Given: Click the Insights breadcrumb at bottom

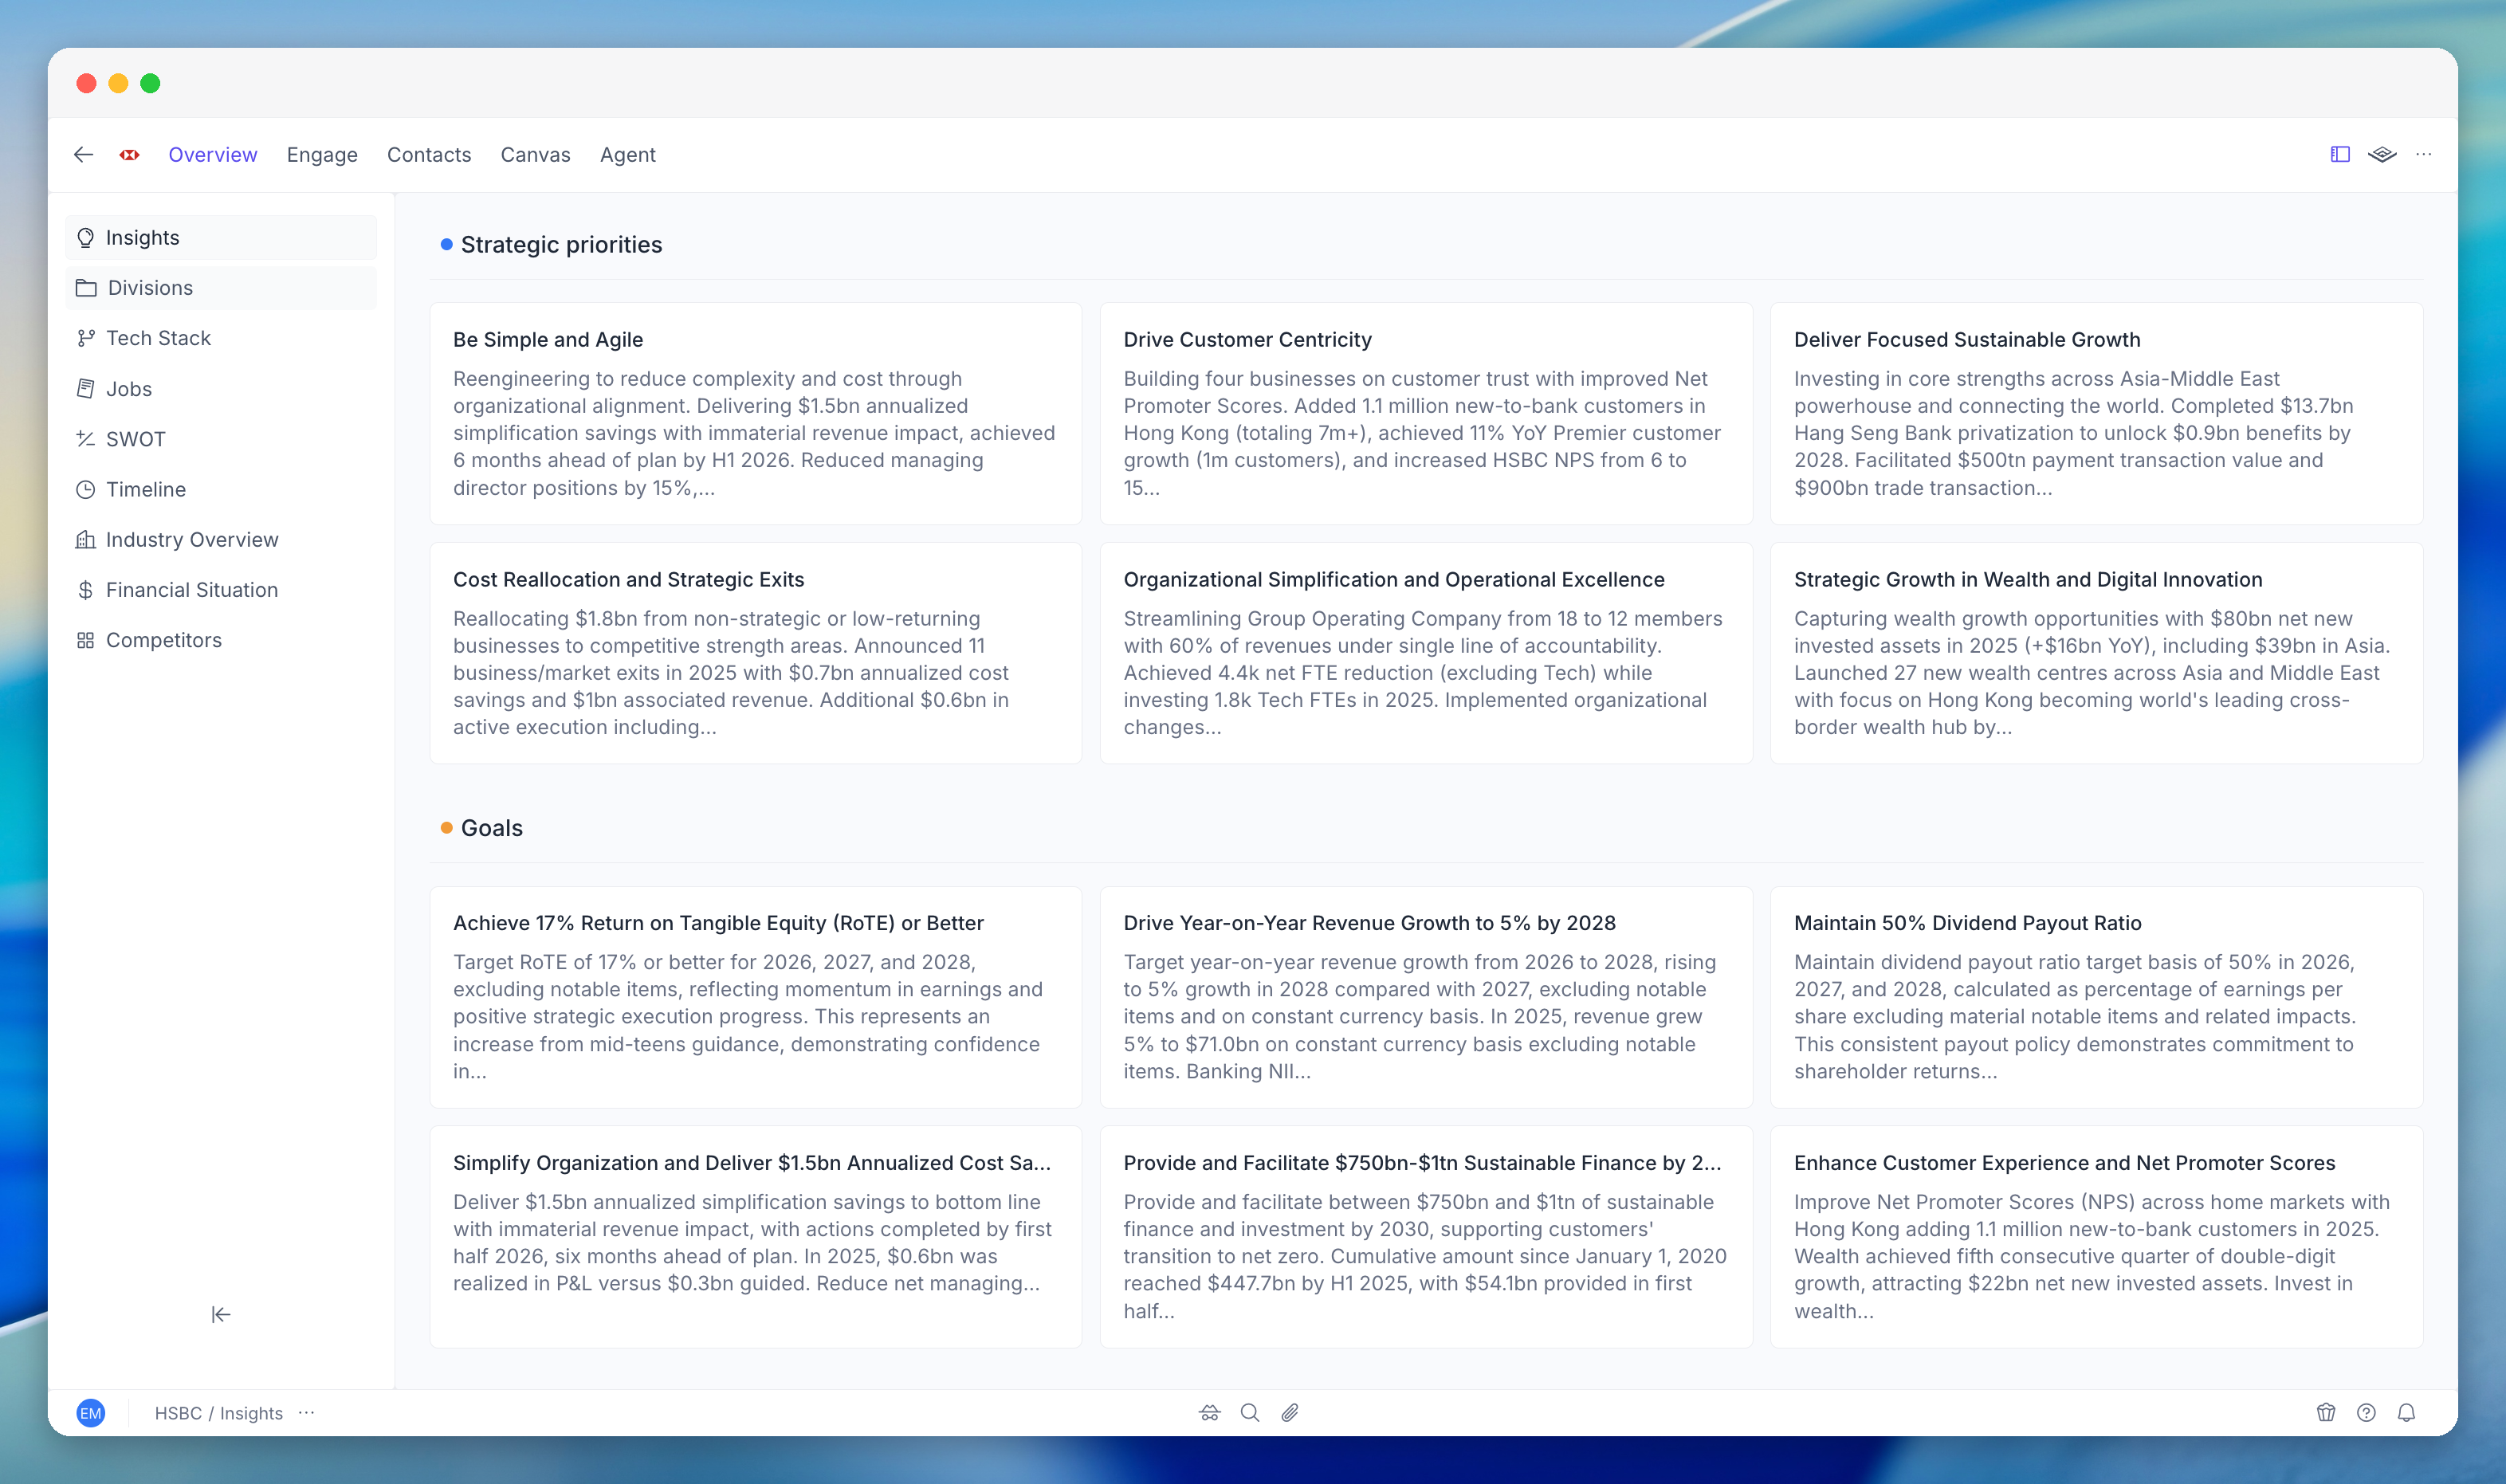Looking at the screenshot, I should point(251,1412).
